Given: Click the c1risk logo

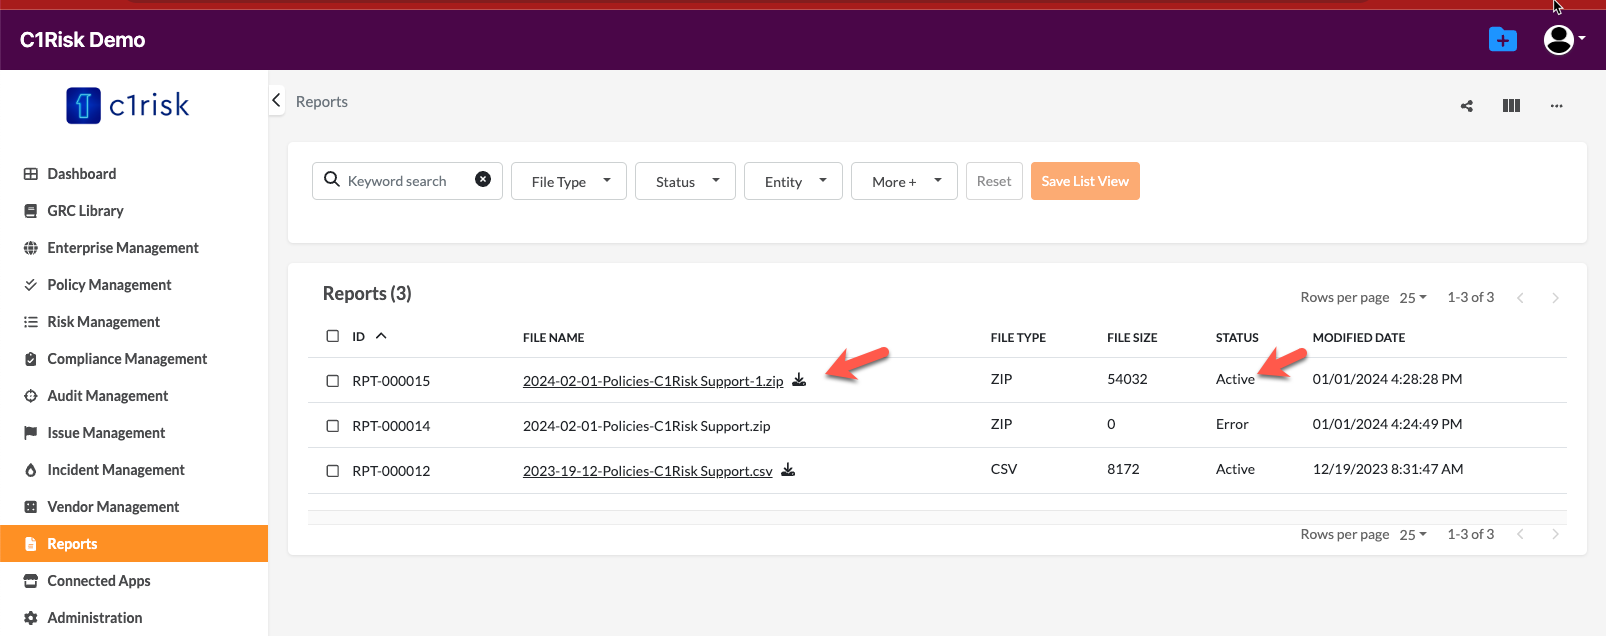Looking at the screenshot, I should tap(128, 105).
